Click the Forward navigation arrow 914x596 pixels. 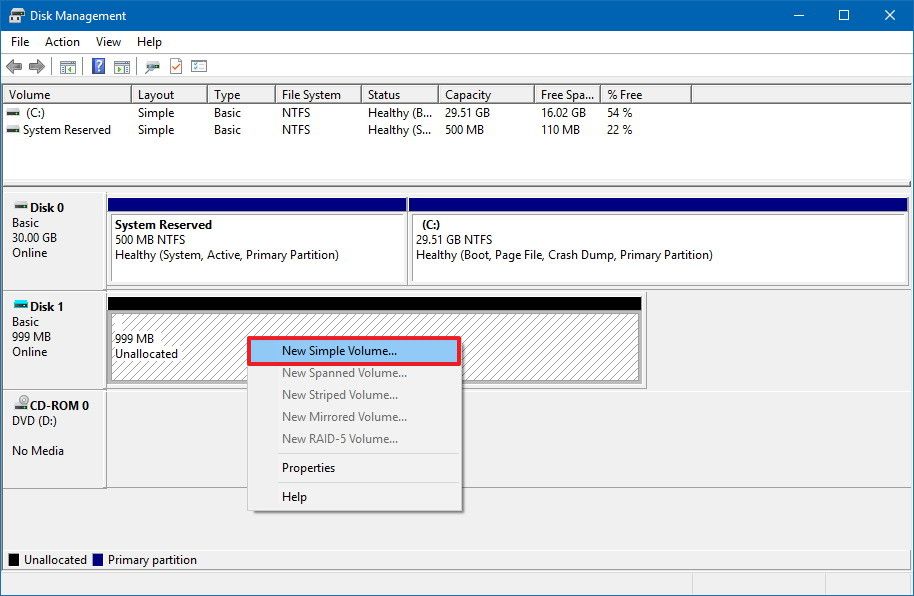37,66
